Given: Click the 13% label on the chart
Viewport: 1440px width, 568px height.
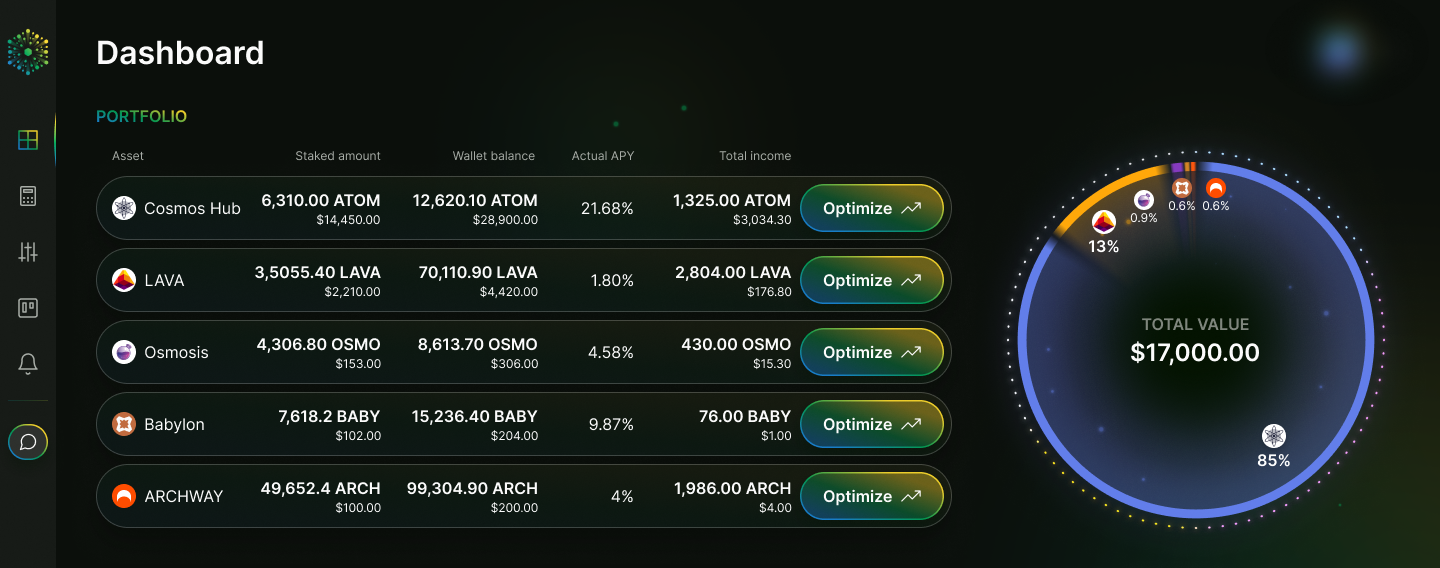Looking at the screenshot, I should point(1104,246).
